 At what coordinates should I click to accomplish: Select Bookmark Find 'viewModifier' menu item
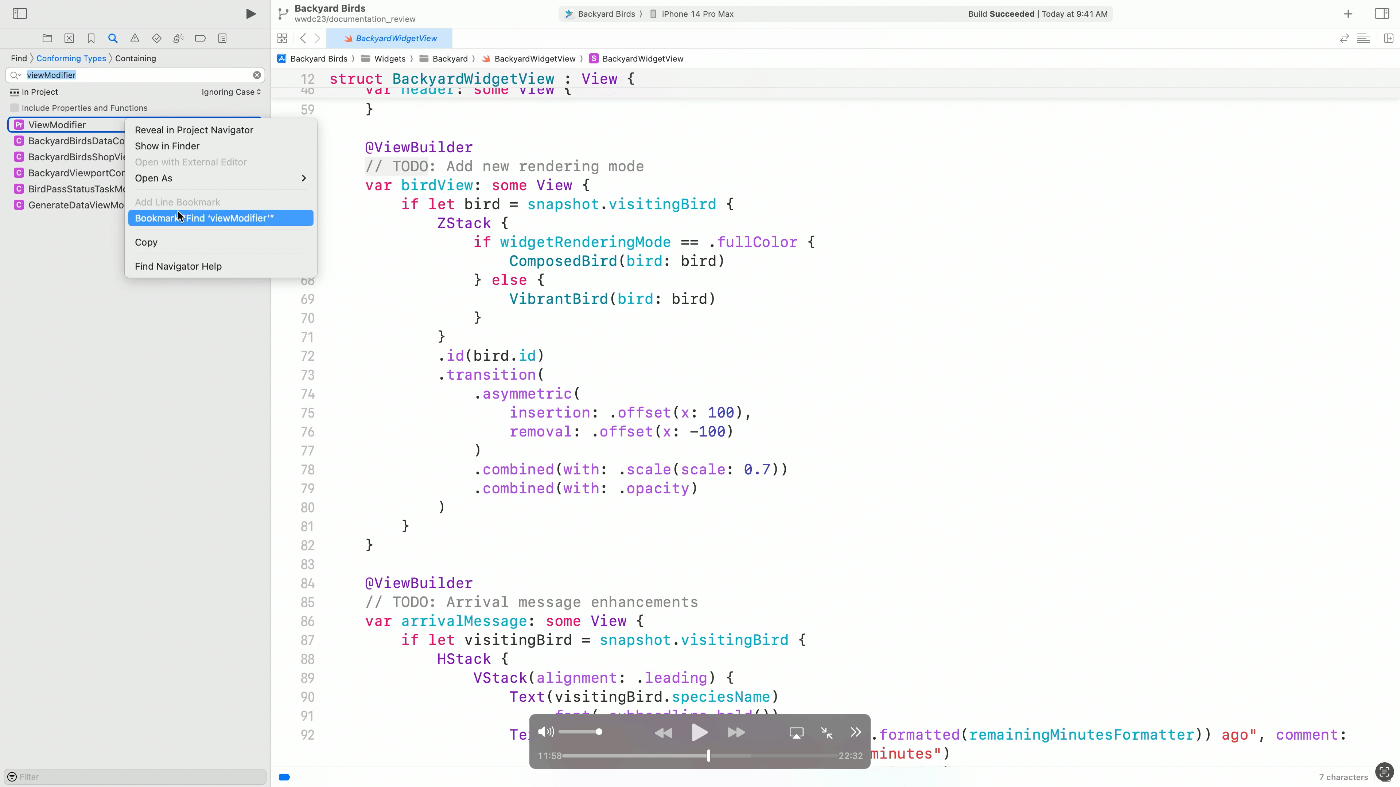tap(221, 218)
